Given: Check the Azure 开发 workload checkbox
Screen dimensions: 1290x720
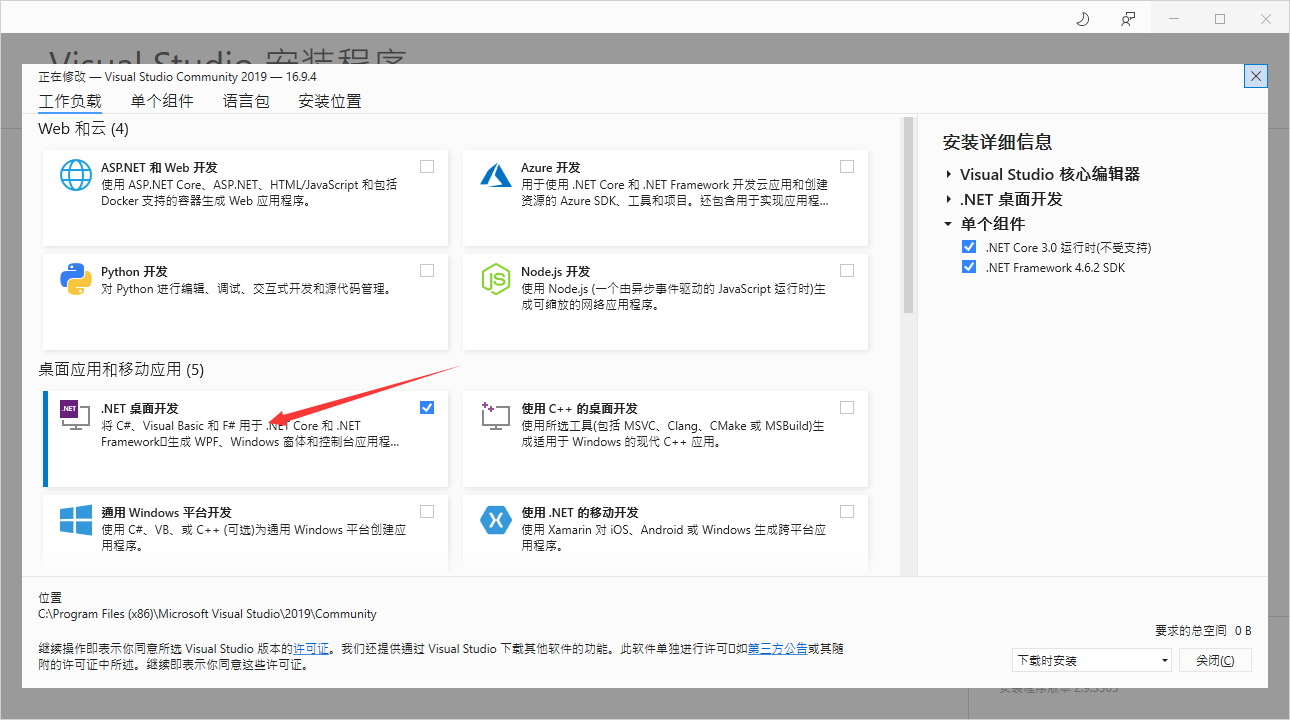Looking at the screenshot, I should tap(847, 166).
